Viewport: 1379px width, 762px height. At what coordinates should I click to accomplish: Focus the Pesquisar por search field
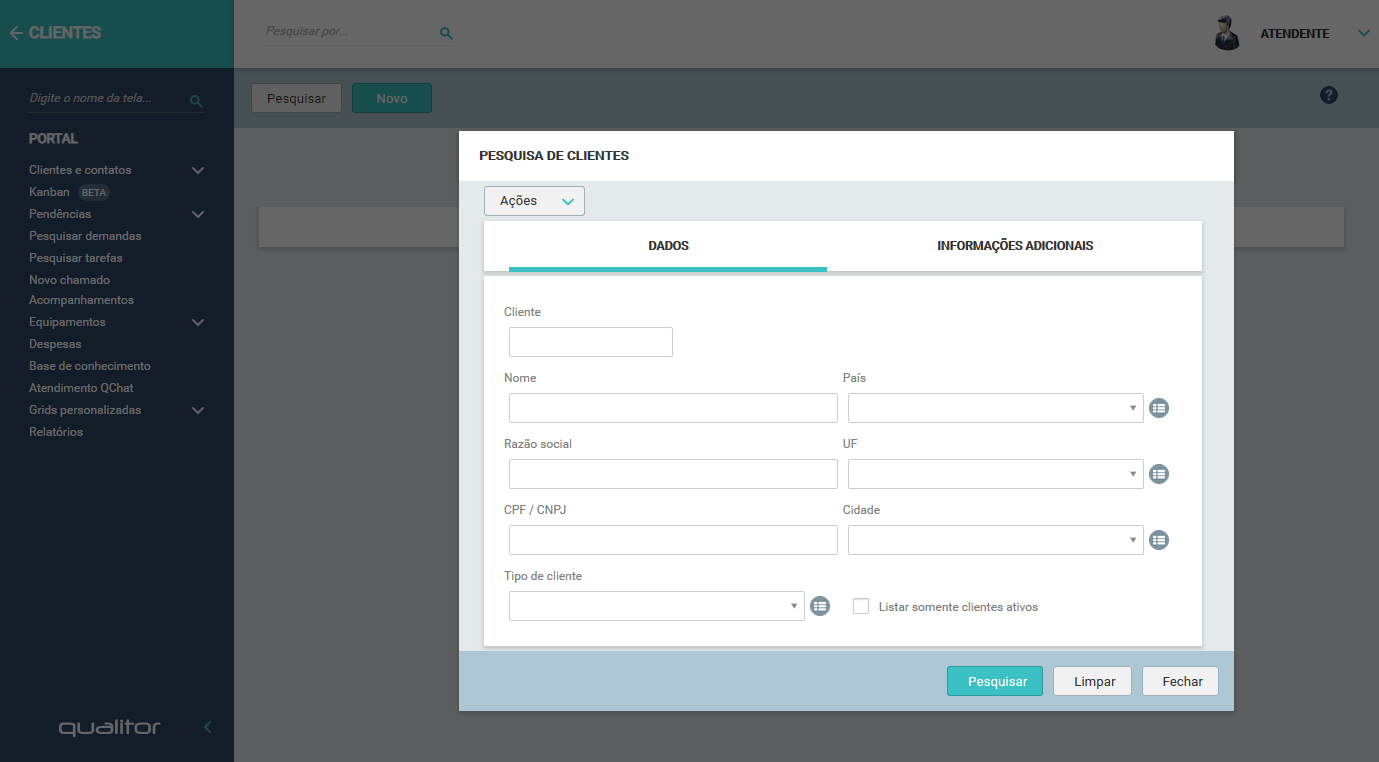(350, 32)
